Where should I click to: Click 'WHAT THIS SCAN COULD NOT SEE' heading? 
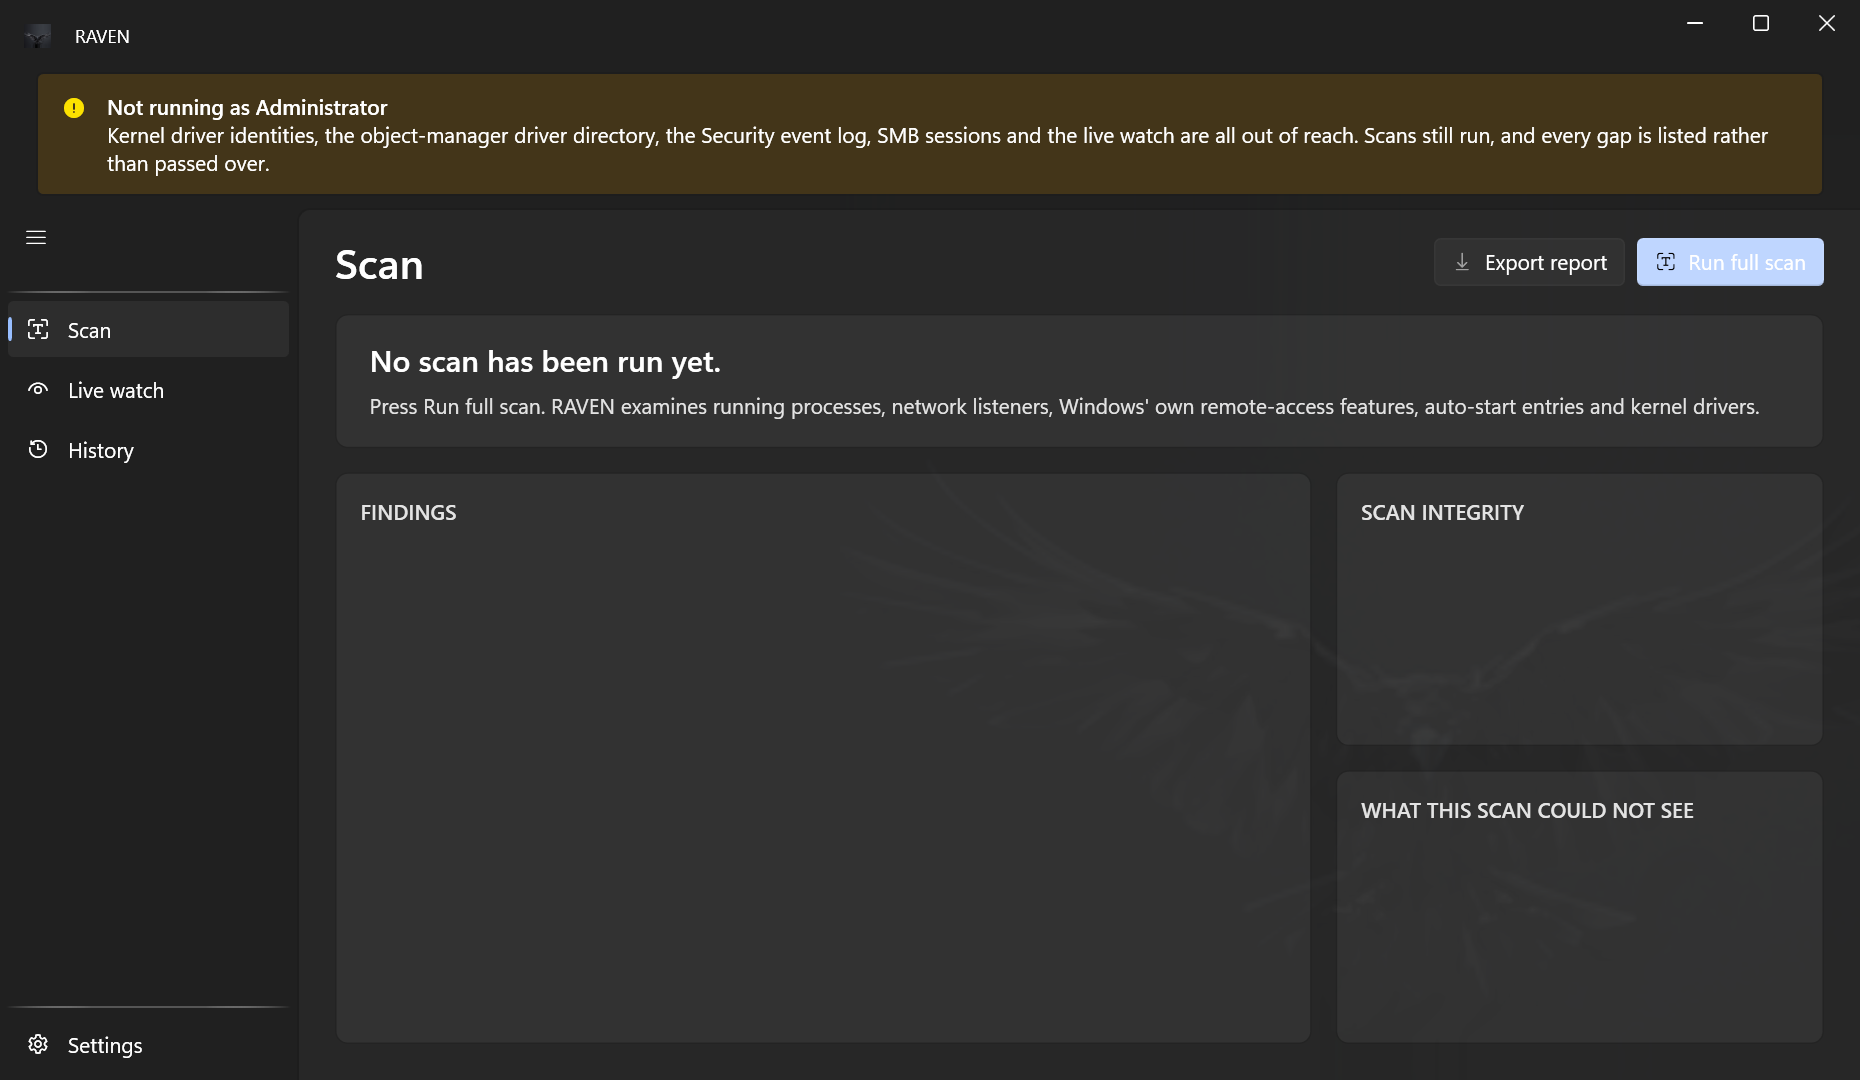point(1527,810)
